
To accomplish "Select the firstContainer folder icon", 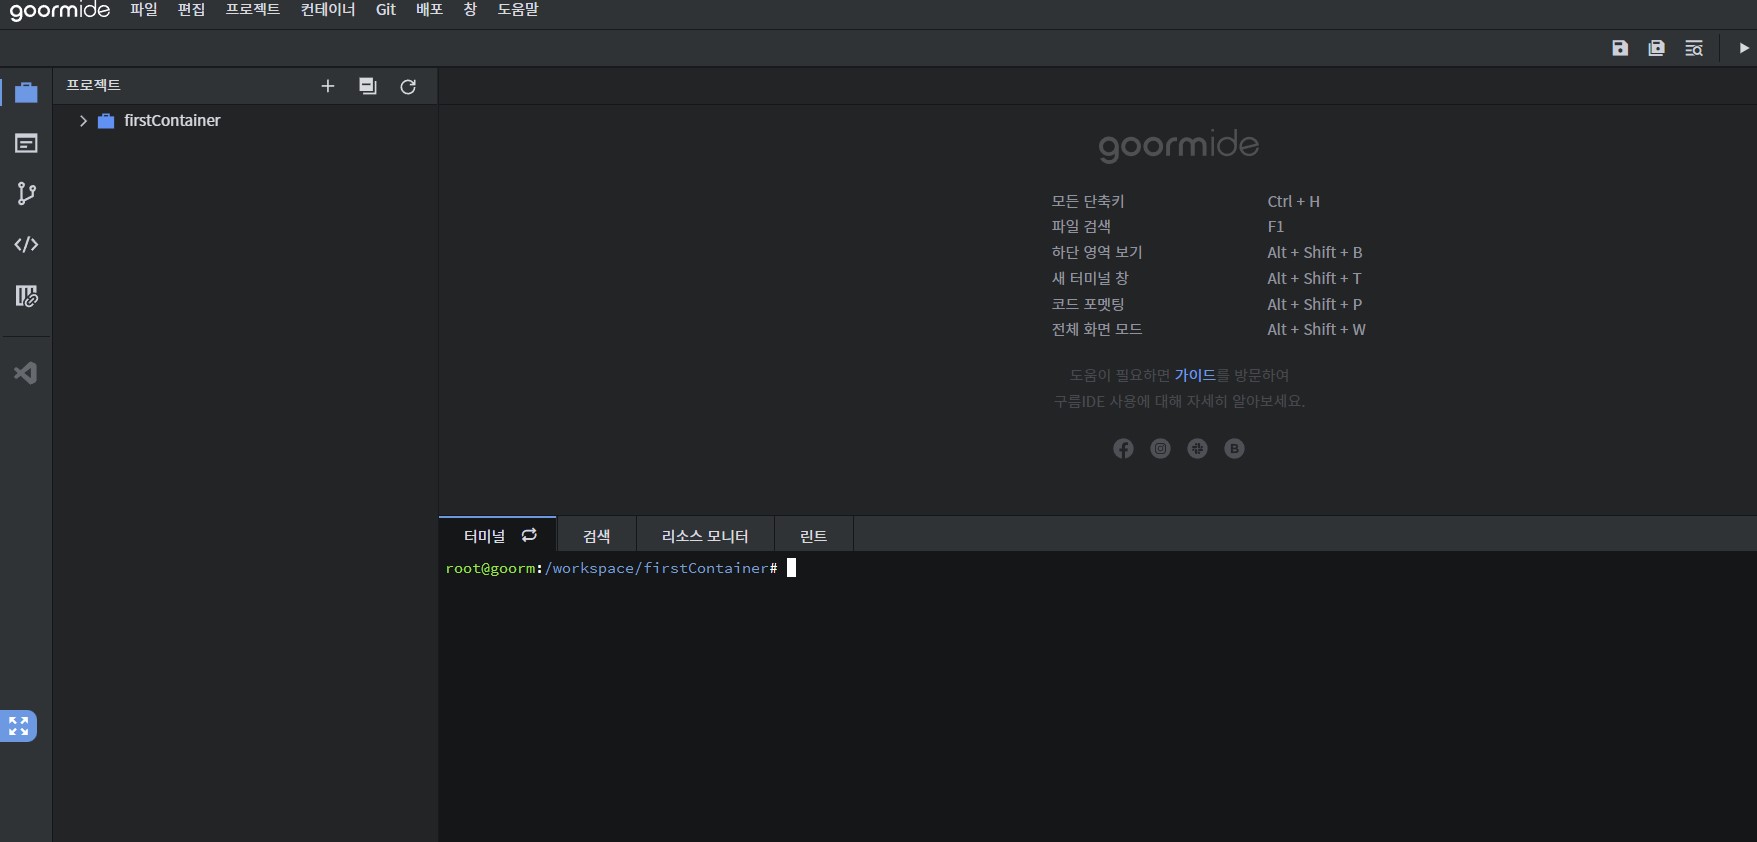I will (x=106, y=121).
